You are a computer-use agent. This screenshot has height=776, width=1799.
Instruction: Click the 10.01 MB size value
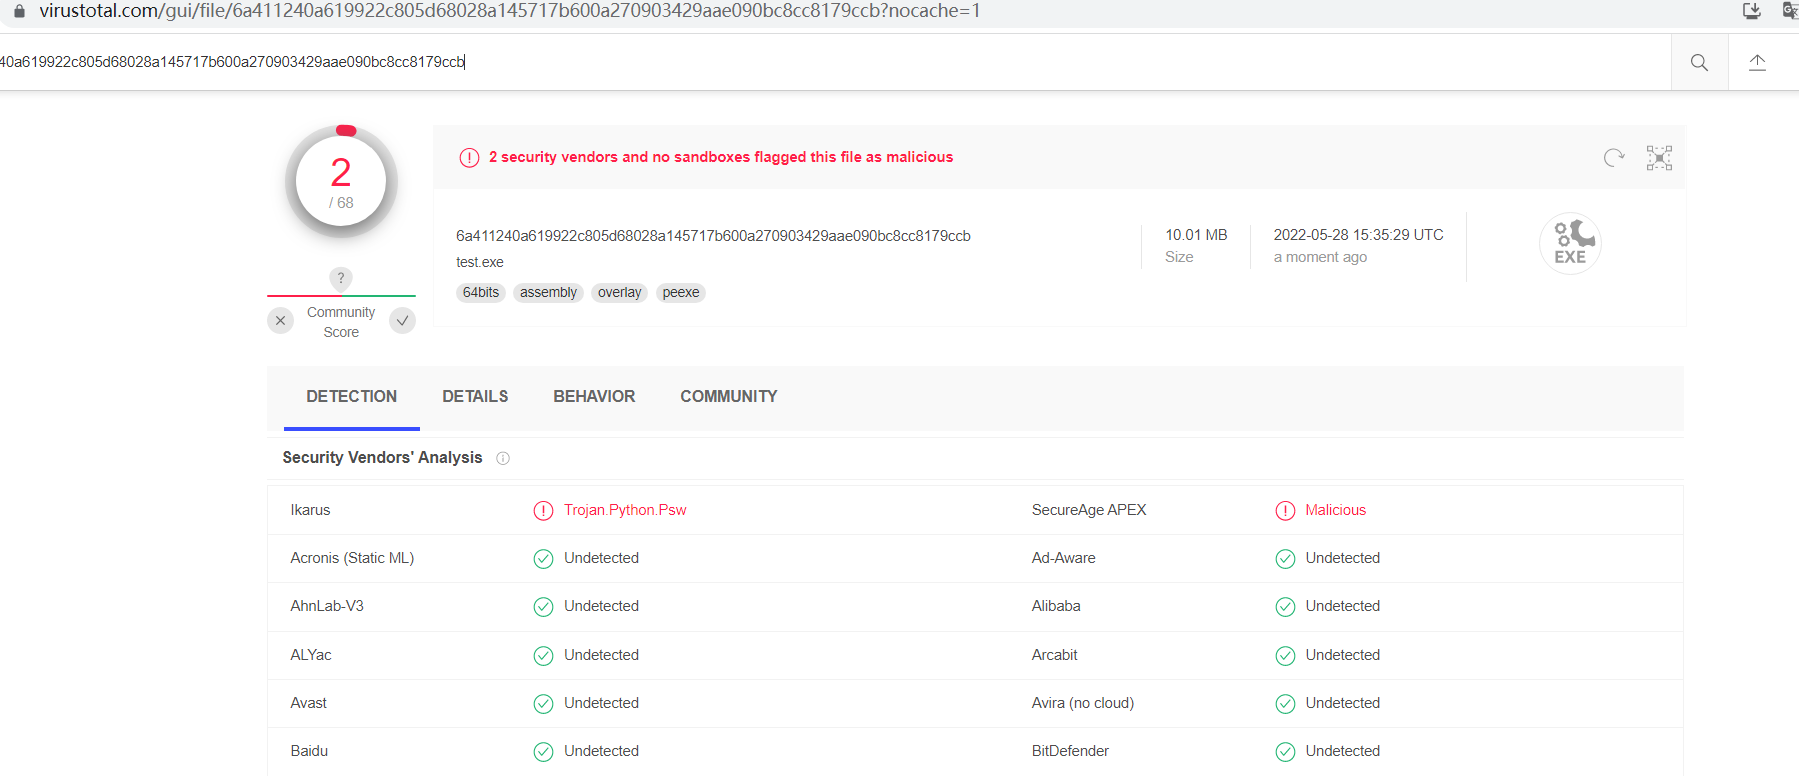[1196, 235]
